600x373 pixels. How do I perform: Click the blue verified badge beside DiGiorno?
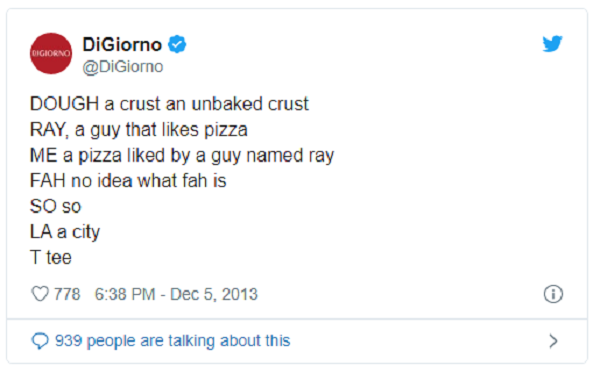177,44
